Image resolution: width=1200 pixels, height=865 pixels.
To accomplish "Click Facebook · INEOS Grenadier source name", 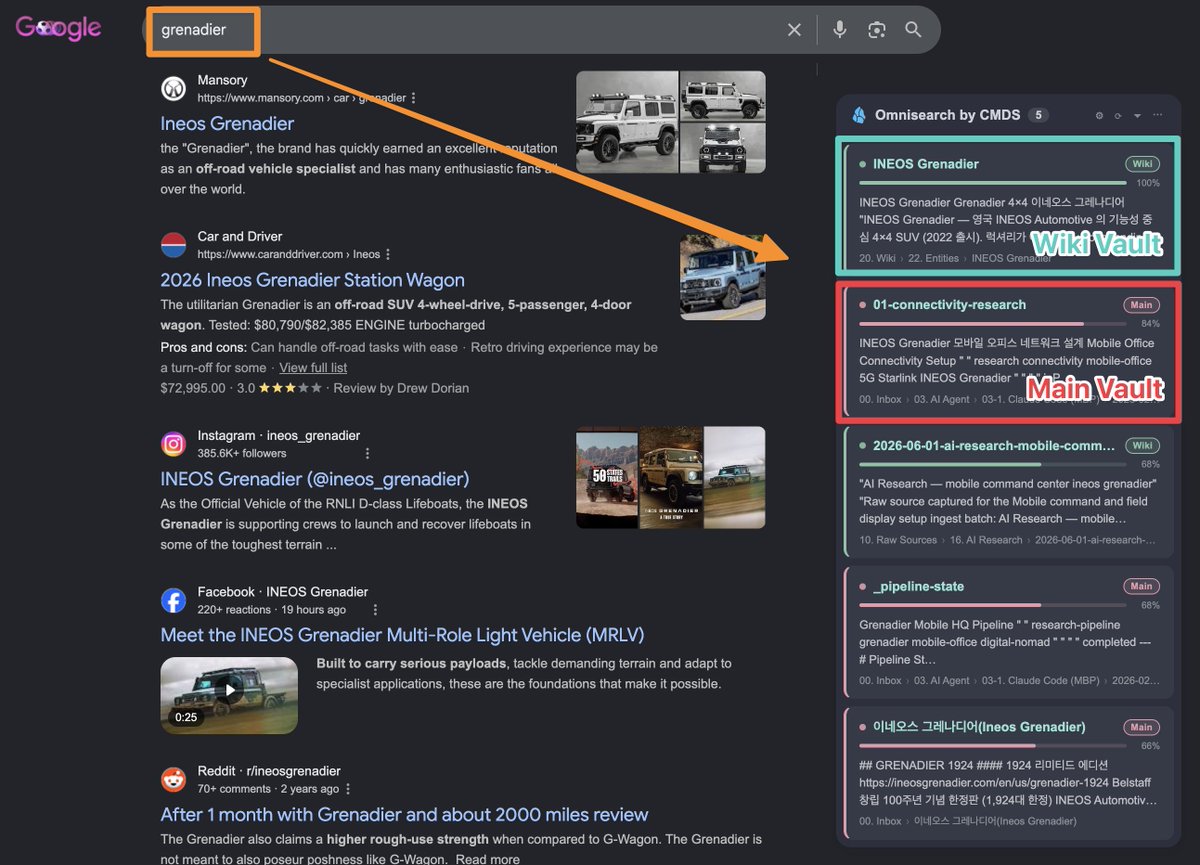I will click(x=283, y=592).
